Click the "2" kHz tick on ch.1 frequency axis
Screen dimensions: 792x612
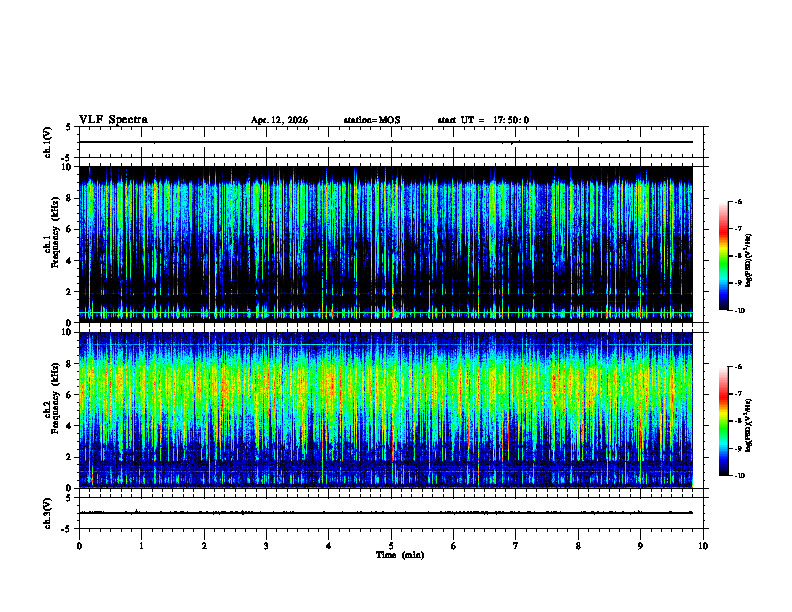(70, 291)
